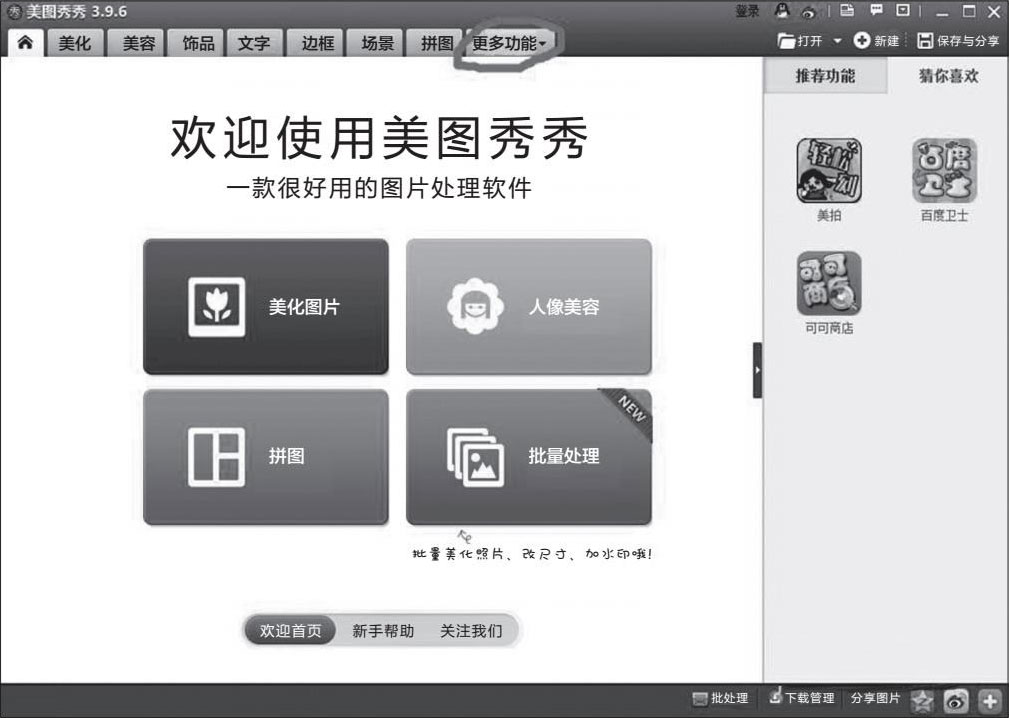Viewport: 1009px width, 718px height.
Task: Log in with the Weibo icon in title bar
Action: pyautogui.click(x=808, y=12)
